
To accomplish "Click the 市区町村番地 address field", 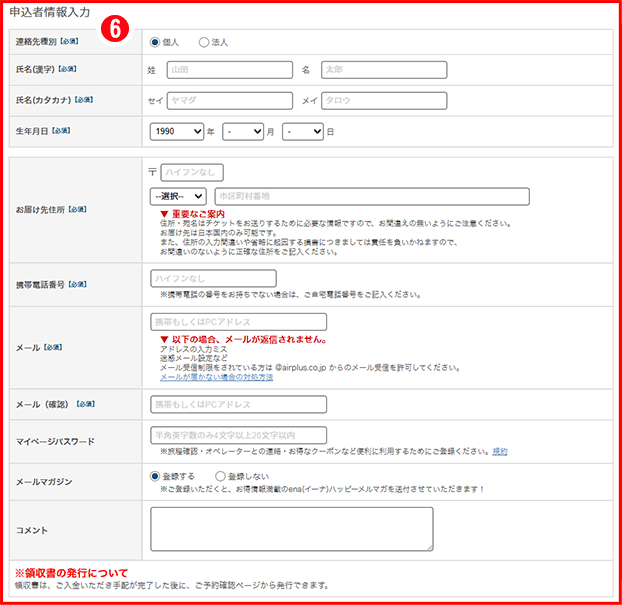I will pos(371,196).
